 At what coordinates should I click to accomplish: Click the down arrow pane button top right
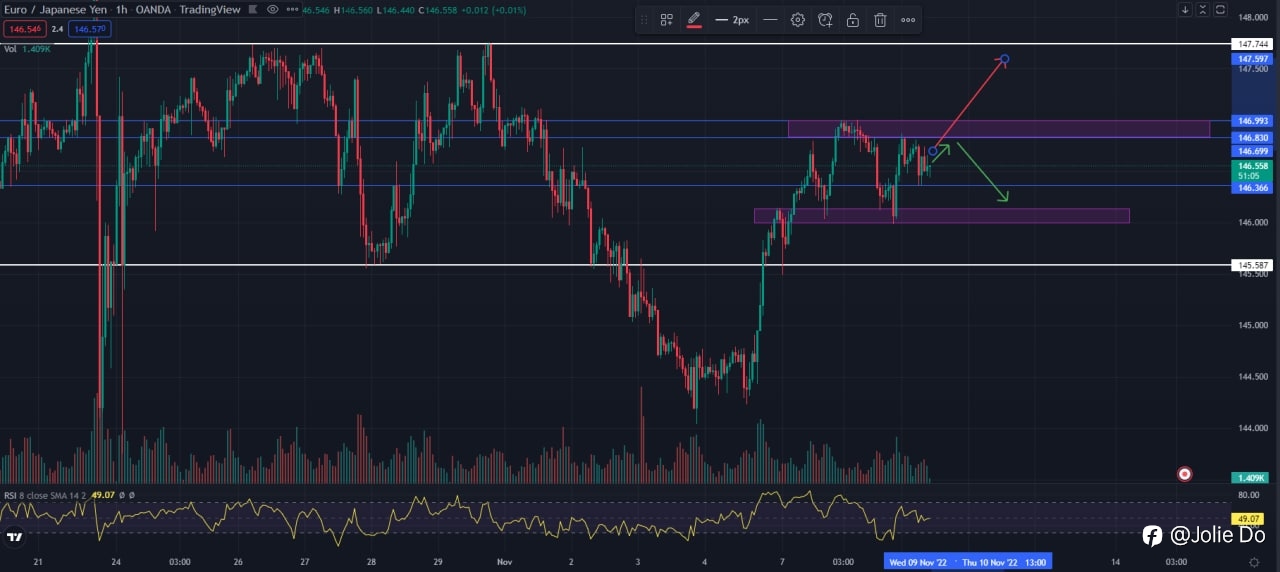pos(1185,9)
